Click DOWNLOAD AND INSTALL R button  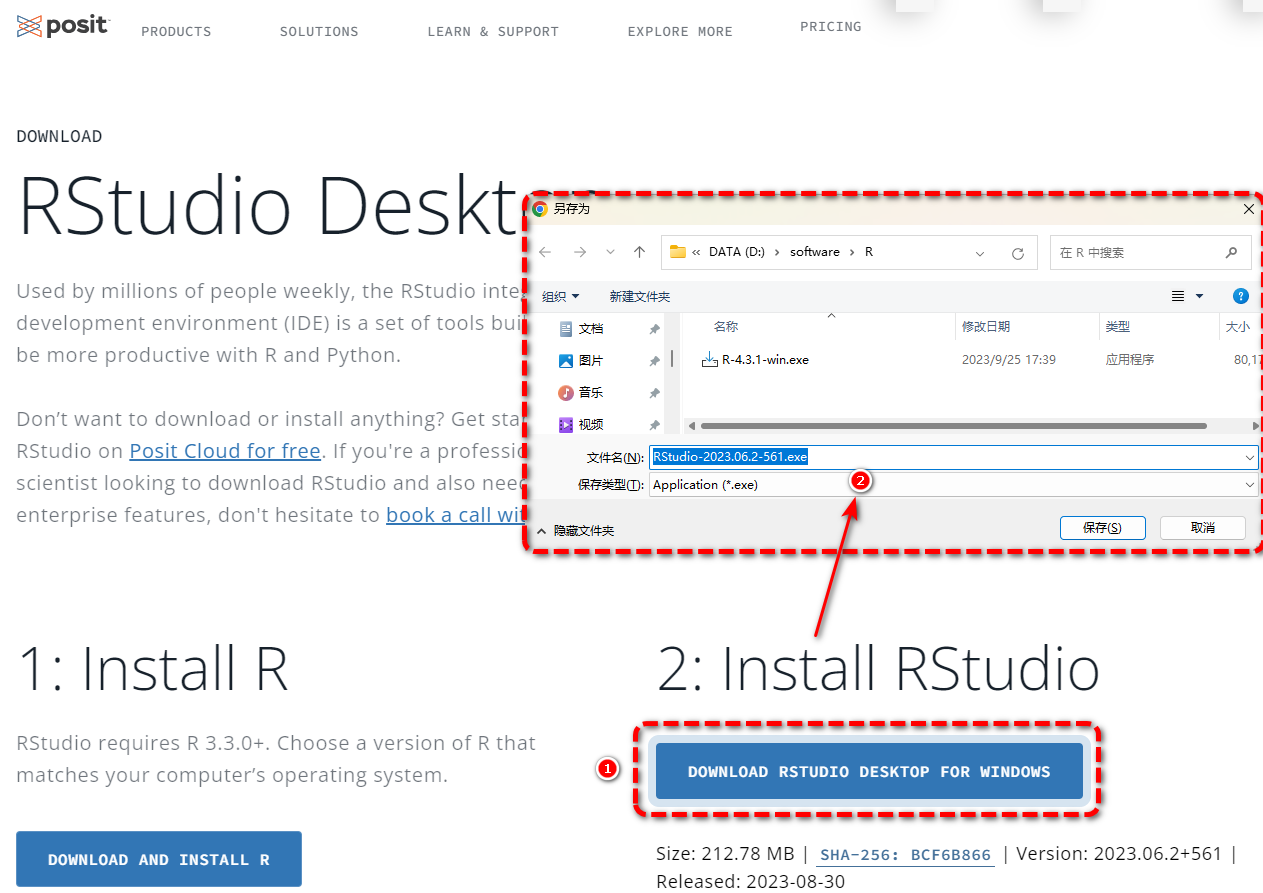coord(159,859)
